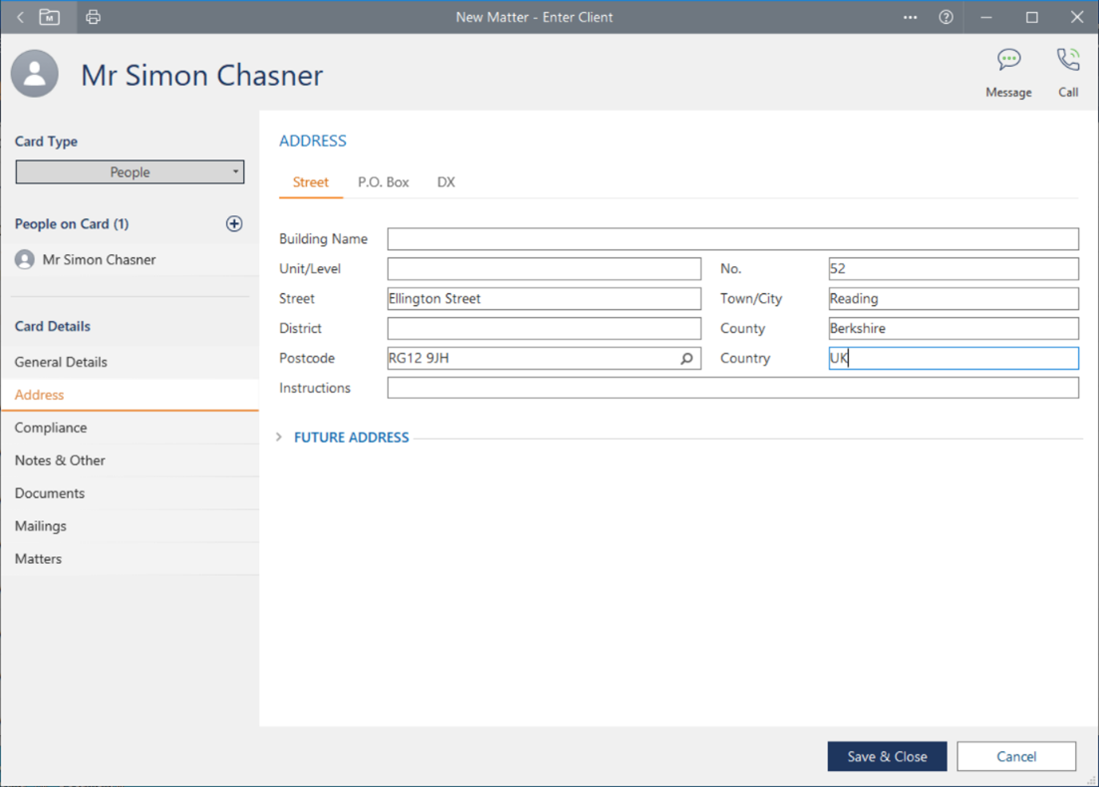Click the Save & Close button
Image resolution: width=1099 pixels, height=787 pixels.
click(x=887, y=757)
